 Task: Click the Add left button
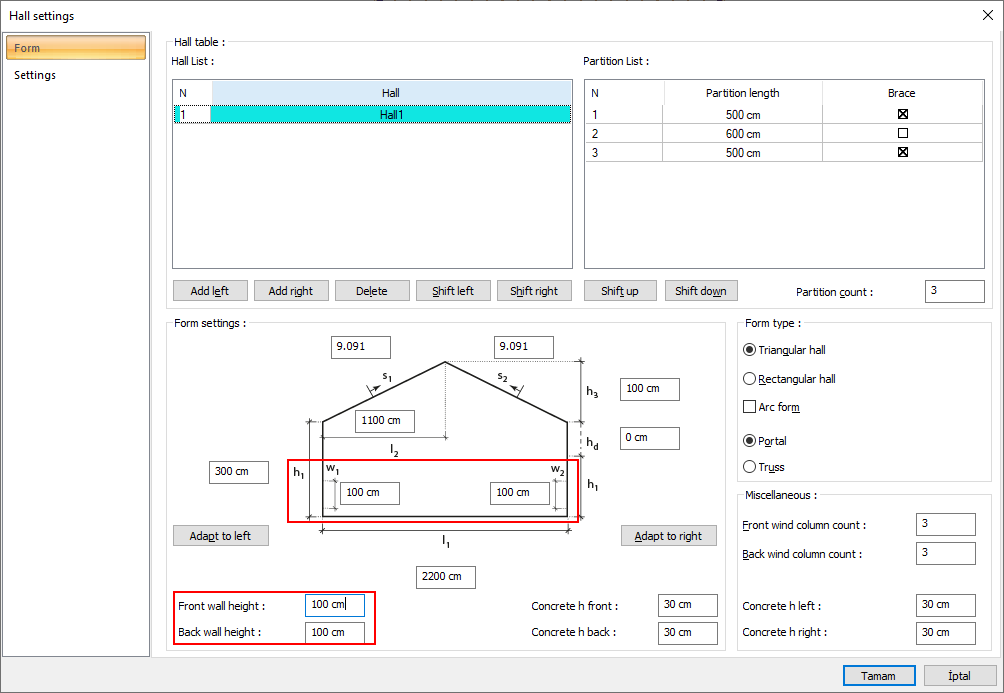(x=209, y=291)
